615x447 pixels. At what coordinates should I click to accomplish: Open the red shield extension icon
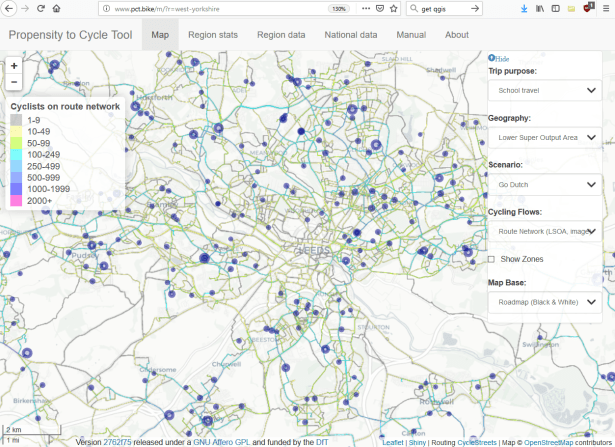click(588, 7)
